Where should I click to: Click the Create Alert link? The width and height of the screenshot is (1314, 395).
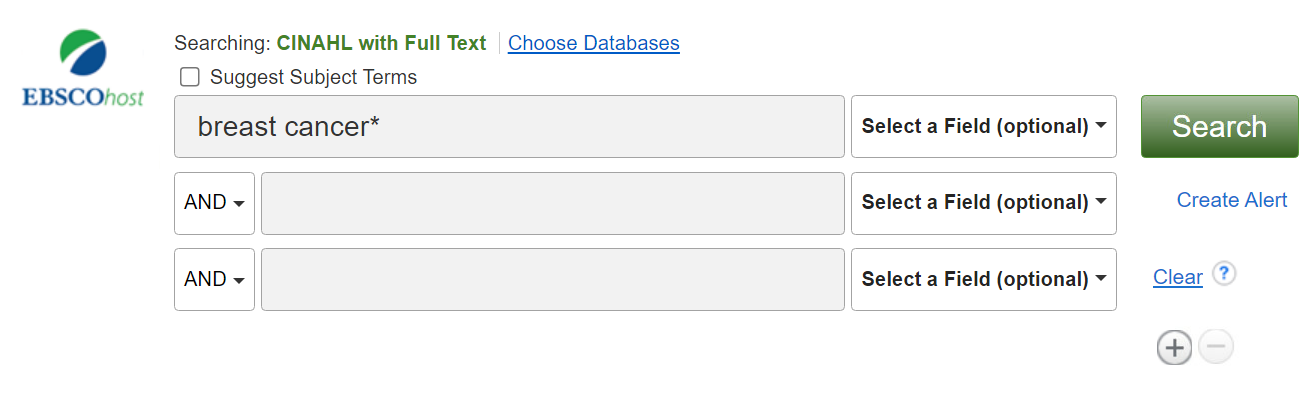pyautogui.click(x=1232, y=200)
